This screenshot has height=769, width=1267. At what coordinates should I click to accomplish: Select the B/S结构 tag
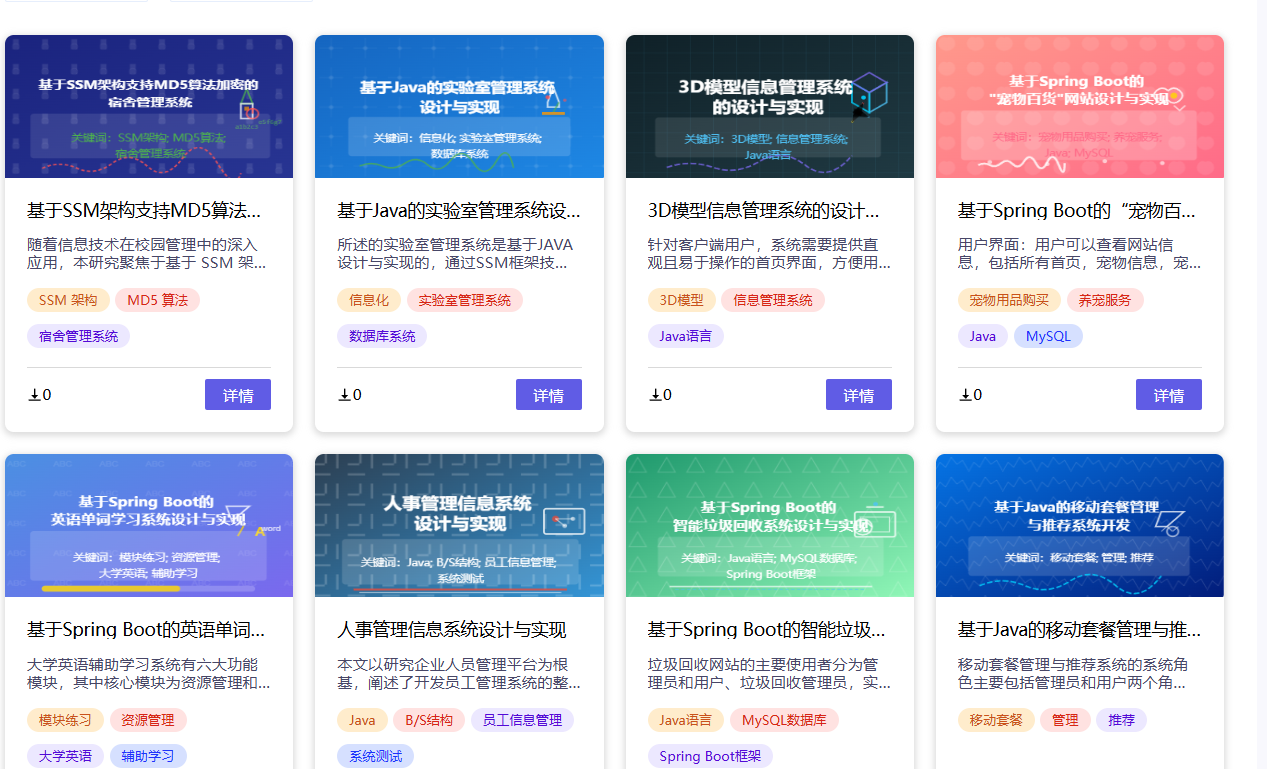coord(429,720)
